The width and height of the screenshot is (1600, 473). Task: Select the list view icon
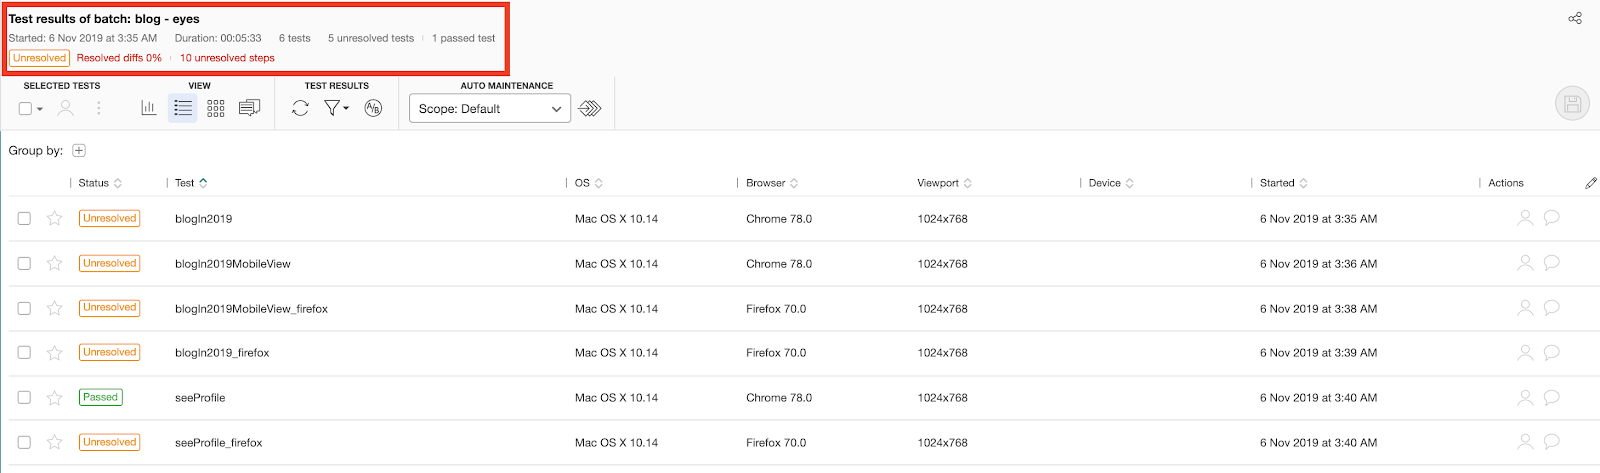click(182, 108)
